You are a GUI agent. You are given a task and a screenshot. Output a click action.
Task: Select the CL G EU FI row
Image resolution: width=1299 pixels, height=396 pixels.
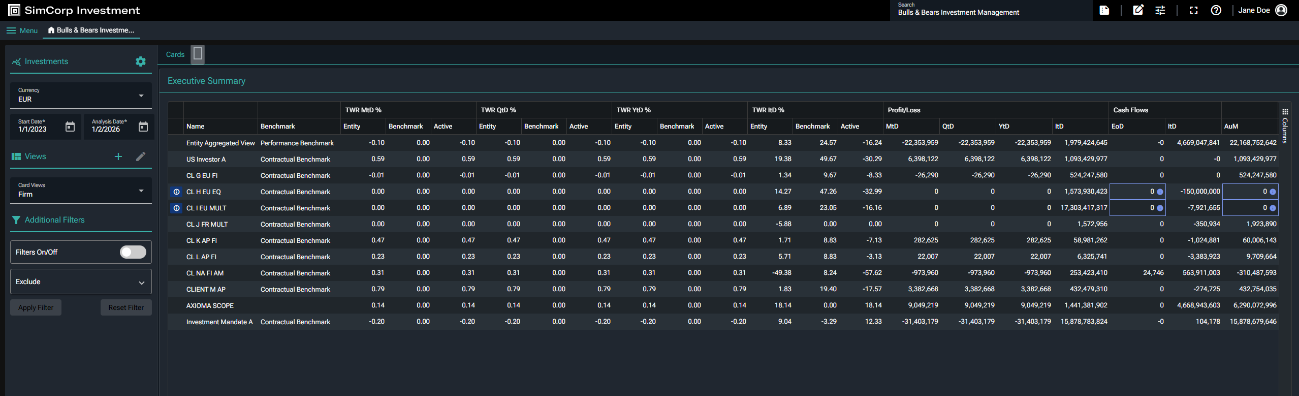723,174
